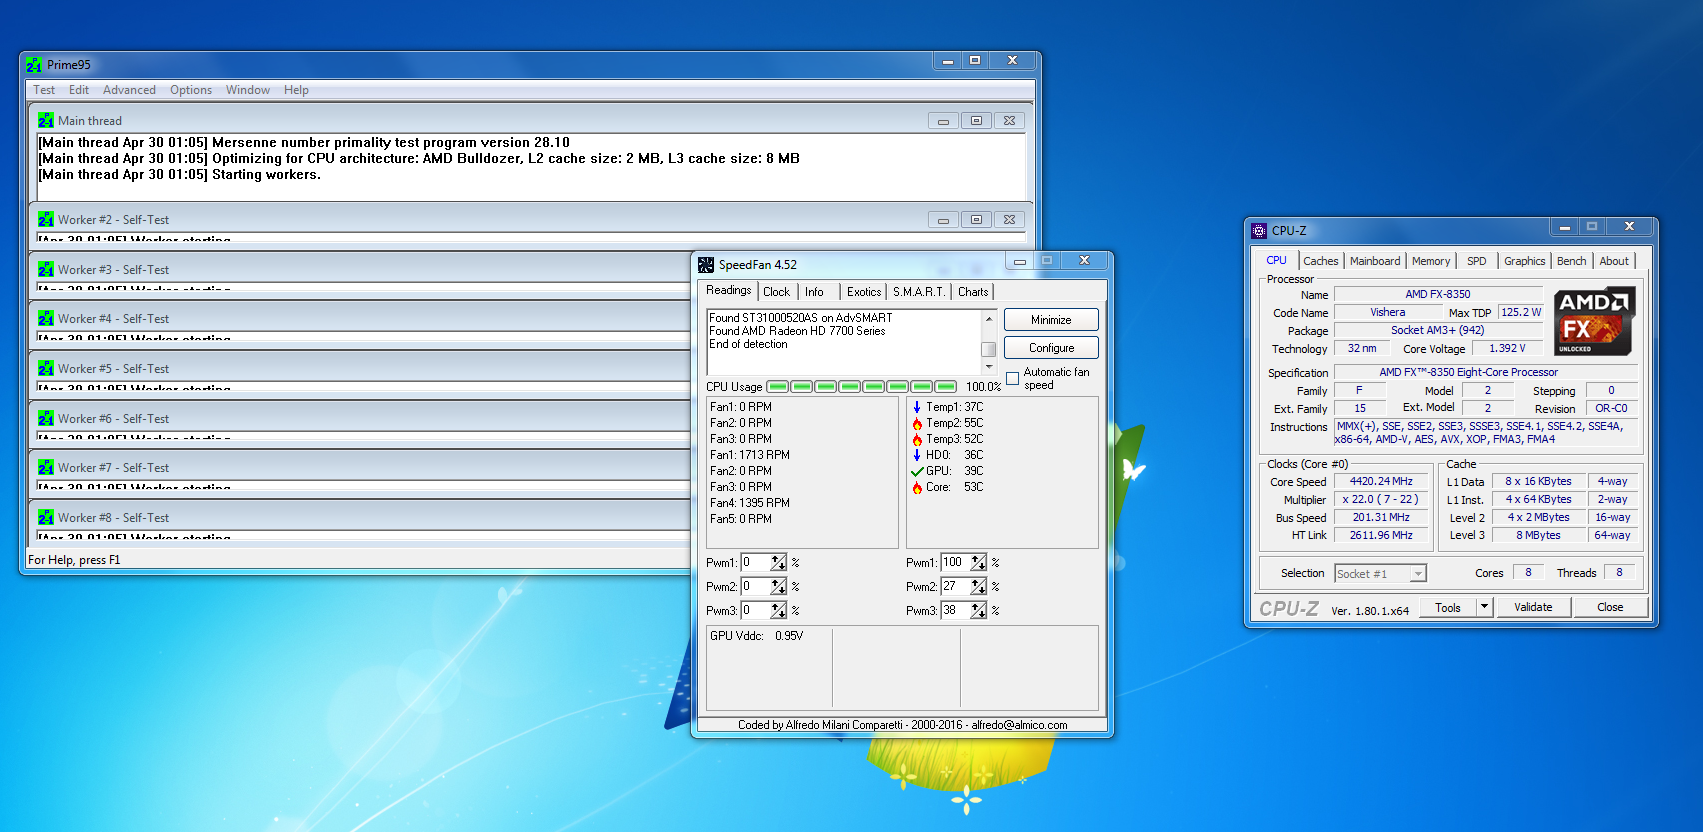Click the "4420.24 MHz" core speed value
Image resolution: width=1703 pixels, height=832 pixels.
click(x=1381, y=481)
